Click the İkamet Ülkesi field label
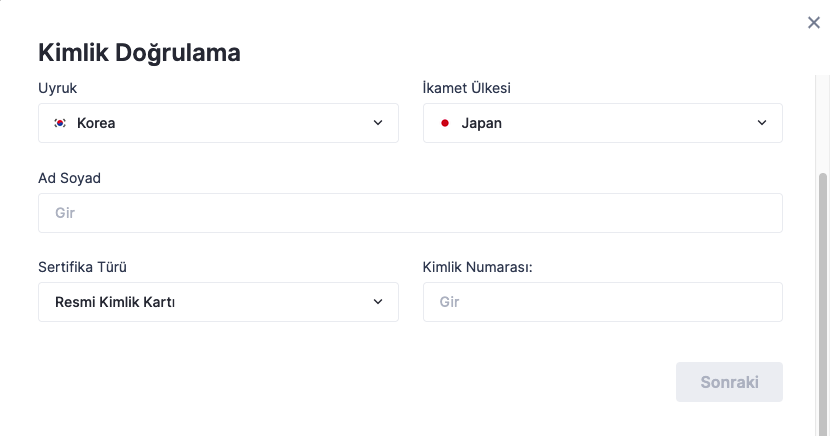834x436 pixels. 467,88
